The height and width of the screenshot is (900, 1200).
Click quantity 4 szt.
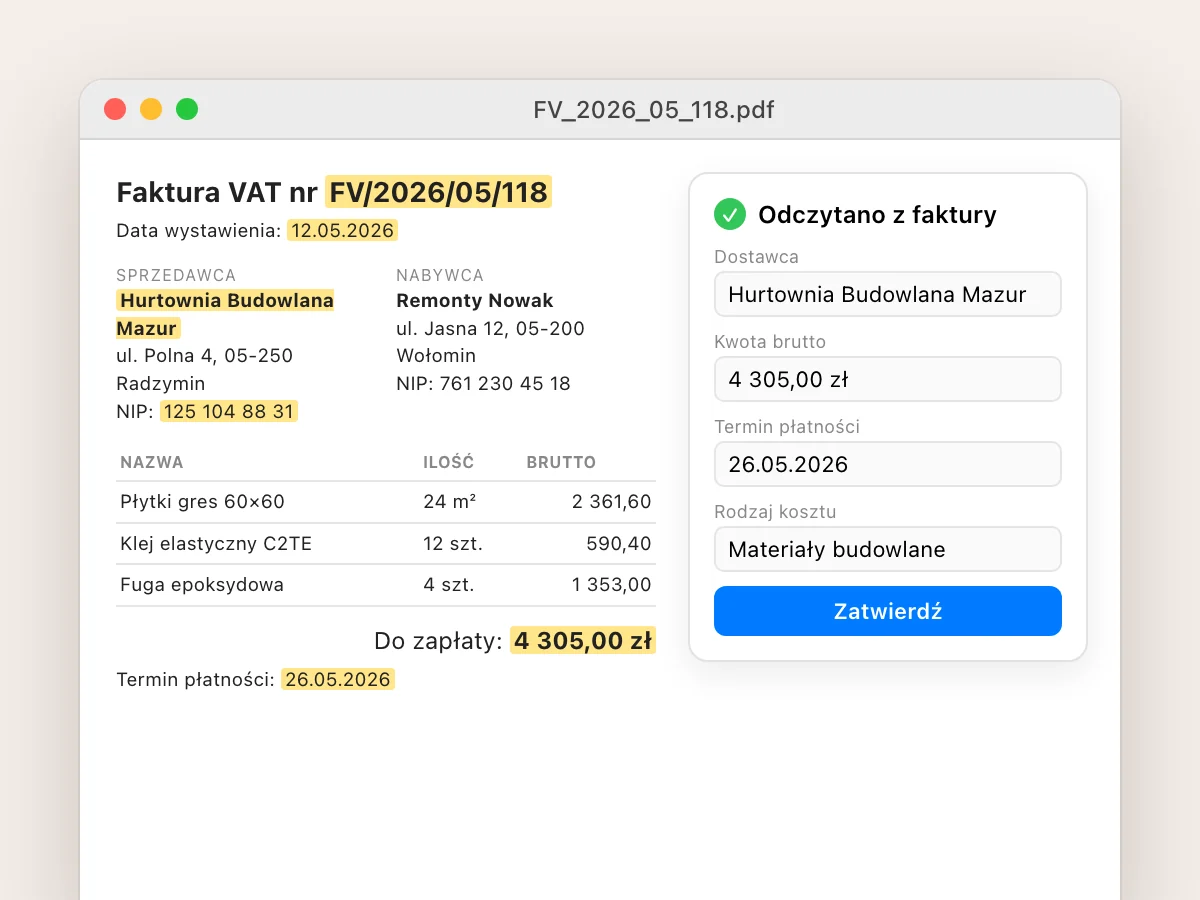(x=450, y=585)
